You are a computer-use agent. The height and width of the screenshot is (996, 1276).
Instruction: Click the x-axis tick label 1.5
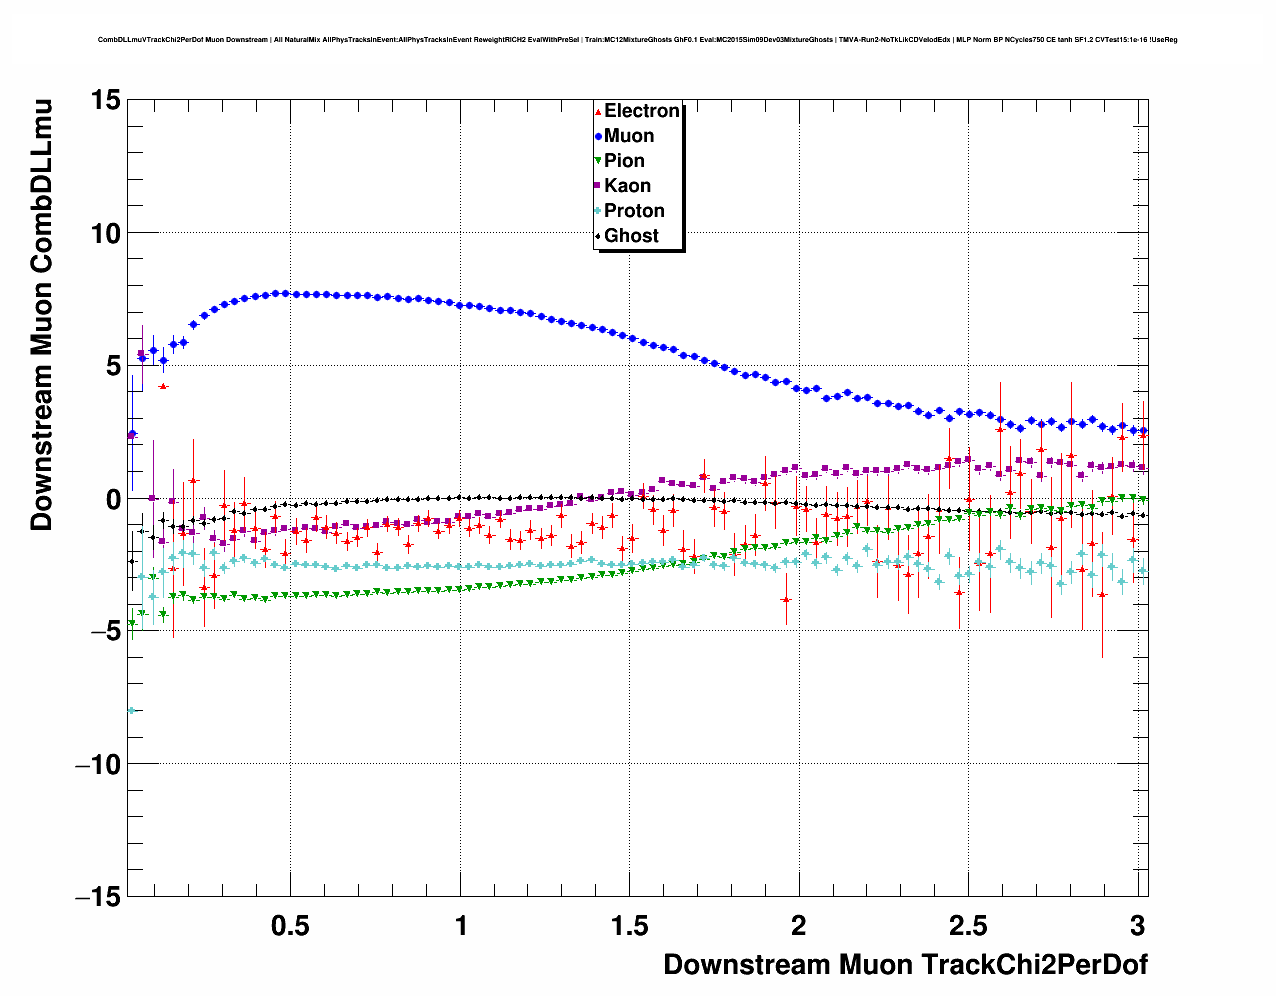(629, 926)
